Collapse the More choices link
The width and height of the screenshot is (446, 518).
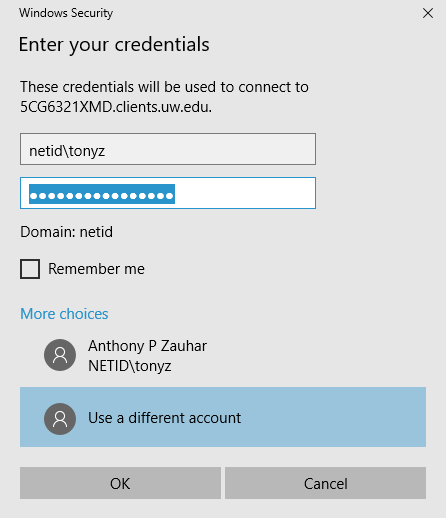64,314
